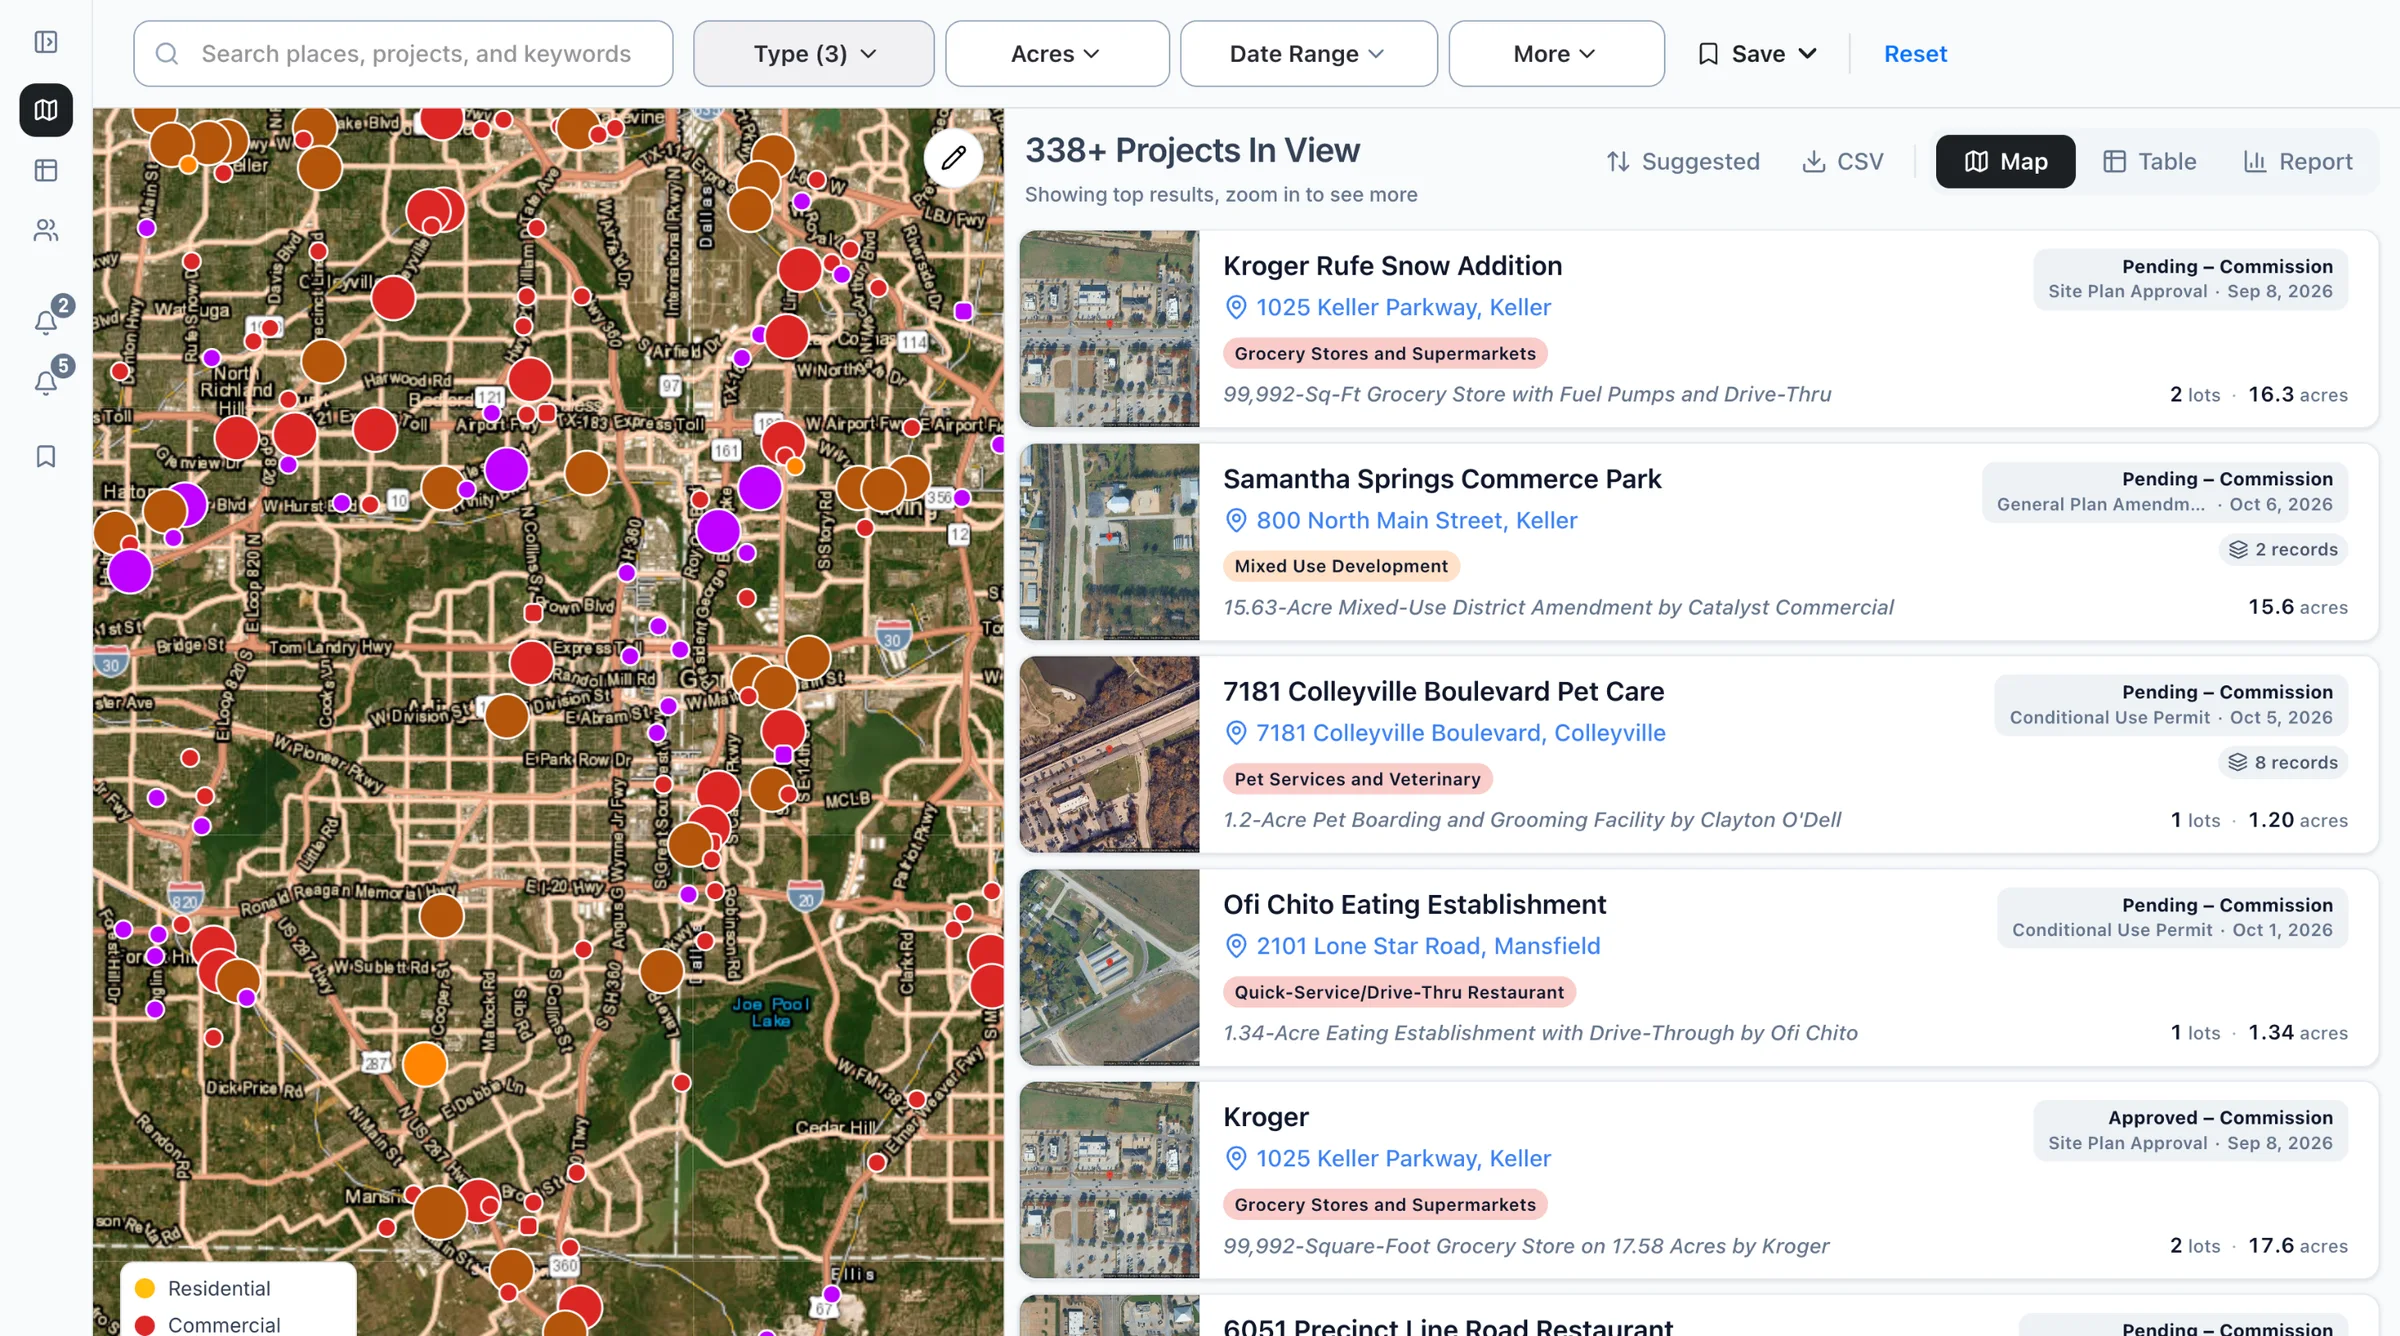Screen dimensions: 2400x1336
Task: Open the people/team sidebar icon
Action: (46, 231)
